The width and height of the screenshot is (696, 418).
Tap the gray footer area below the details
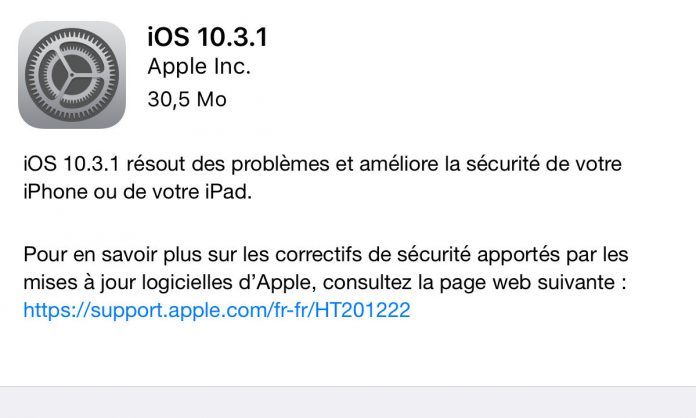click(x=348, y=402)
